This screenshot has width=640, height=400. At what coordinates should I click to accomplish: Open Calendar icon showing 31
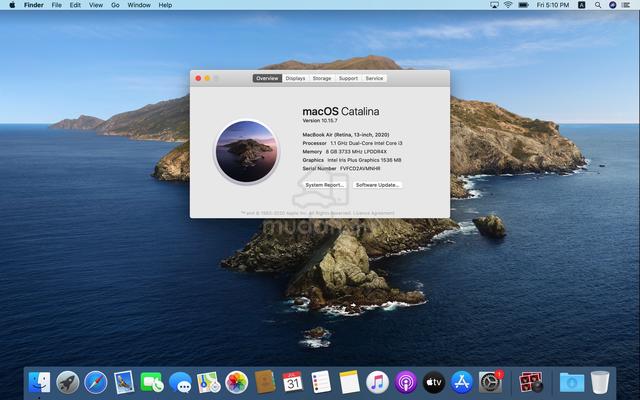pos(293,382)
